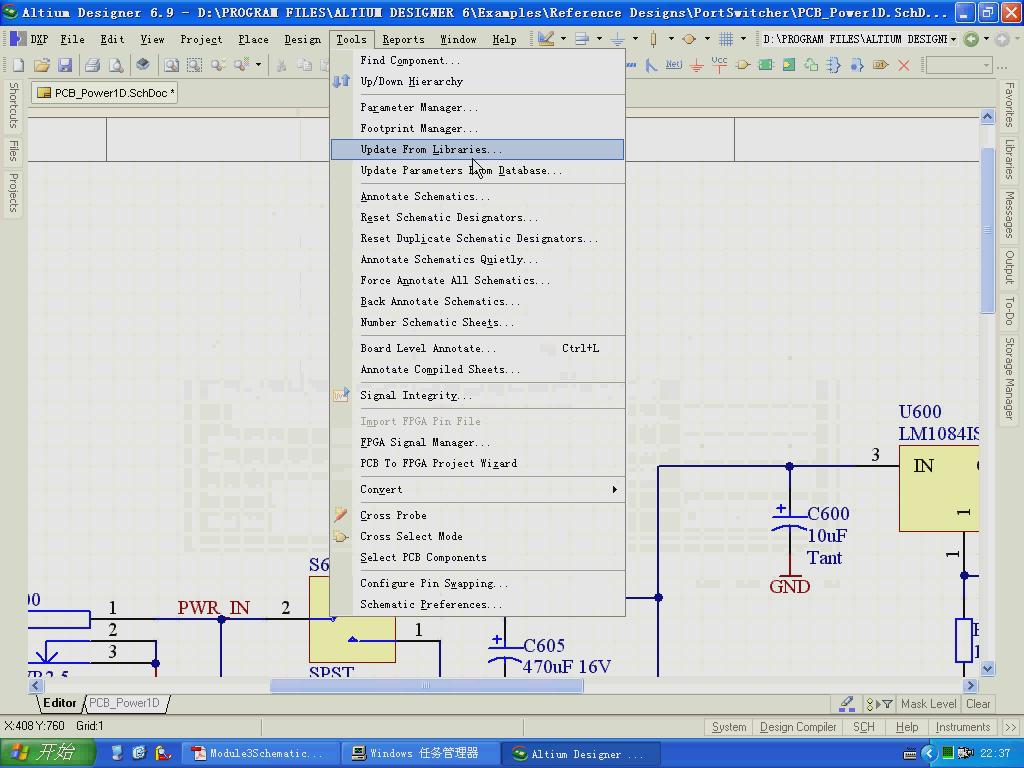Toggle Cross Select Mode in Tools menu
The height and width of the screenshot is (768, 1024).
(x=477, y=536)
